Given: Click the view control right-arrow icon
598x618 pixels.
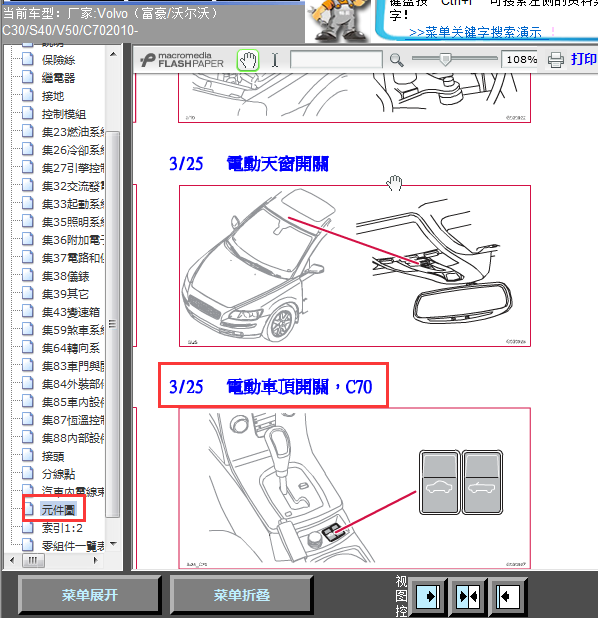Looking at the screenshot, I should (428, 596).
